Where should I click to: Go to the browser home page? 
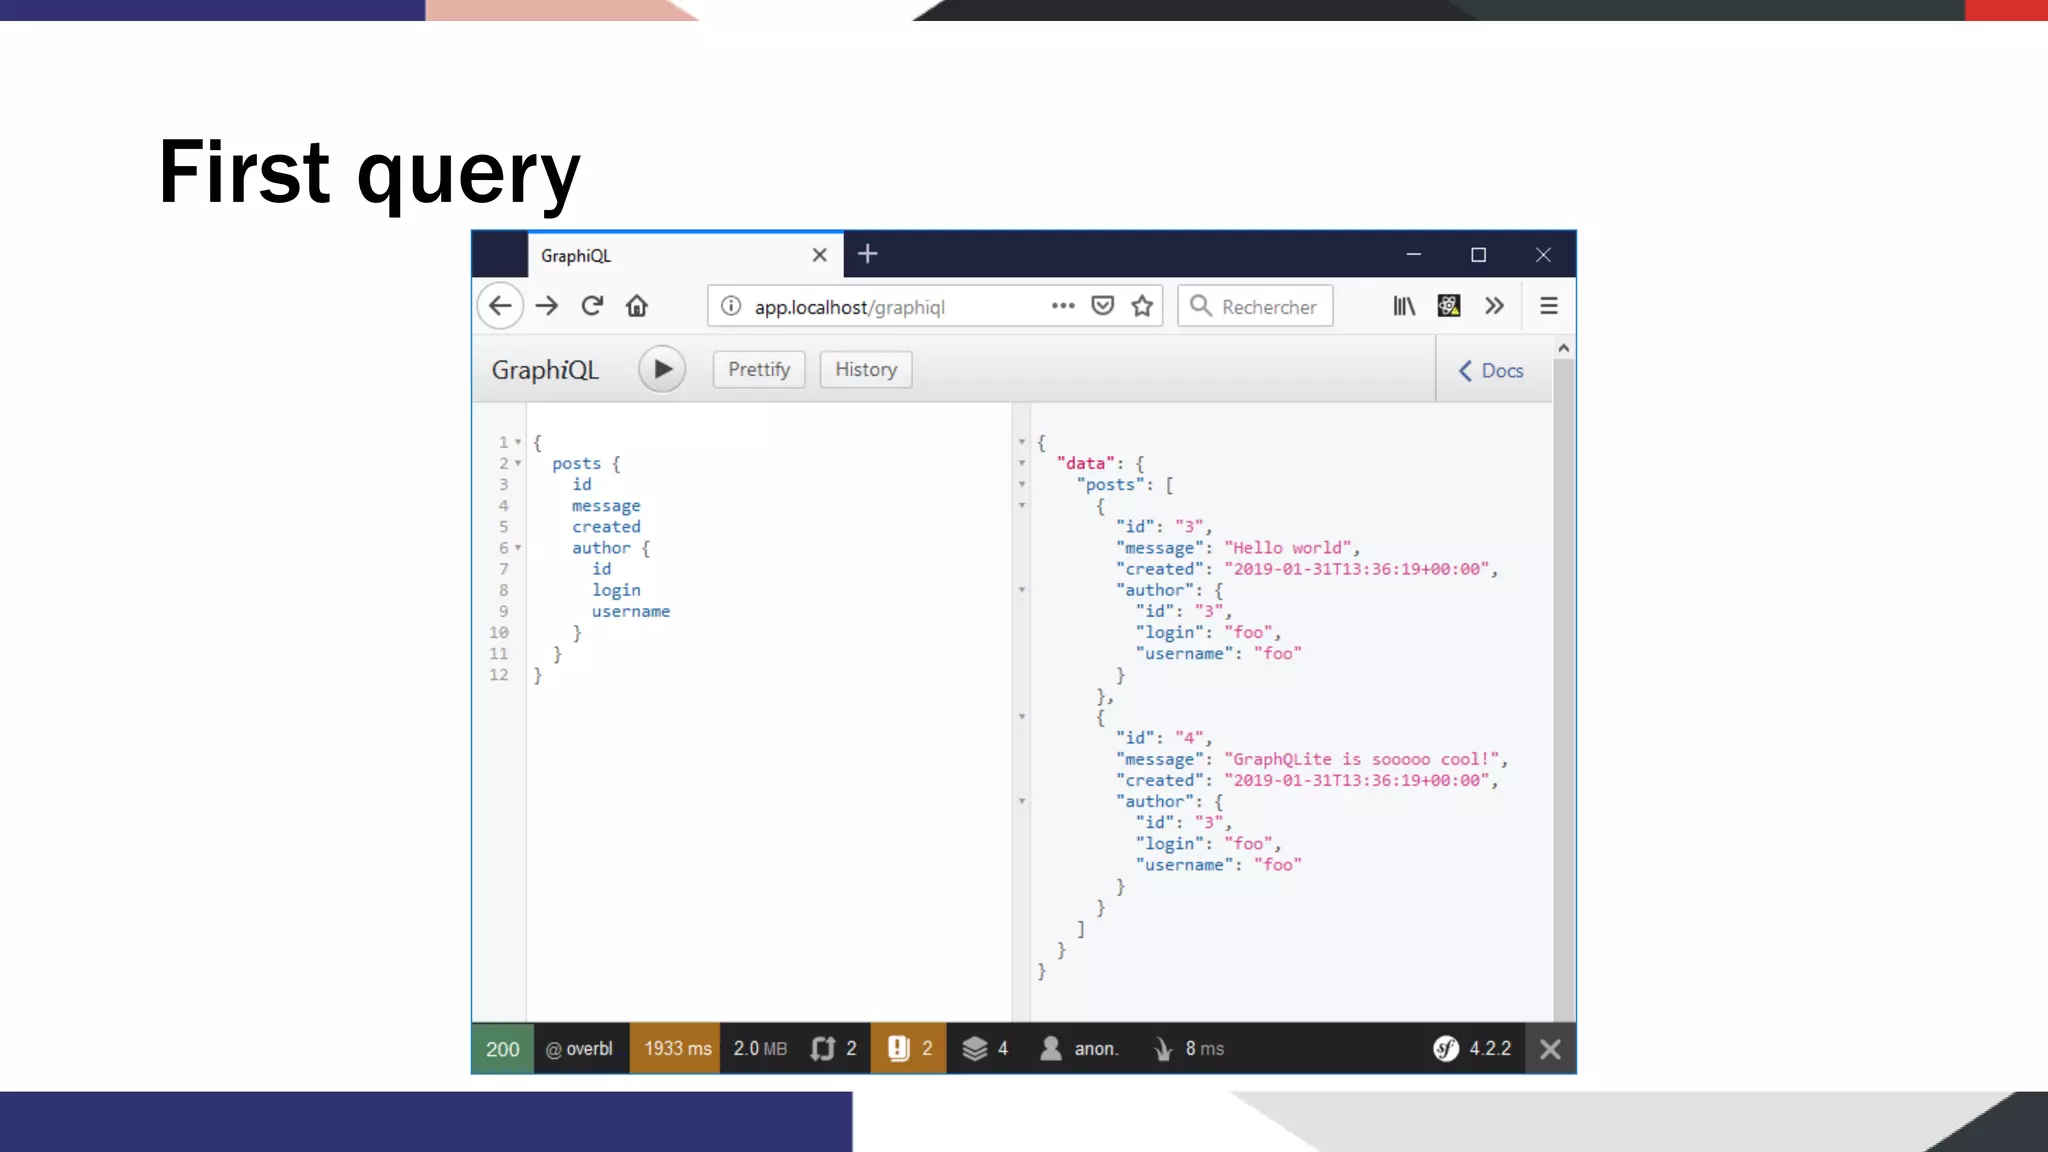(637, 306)
